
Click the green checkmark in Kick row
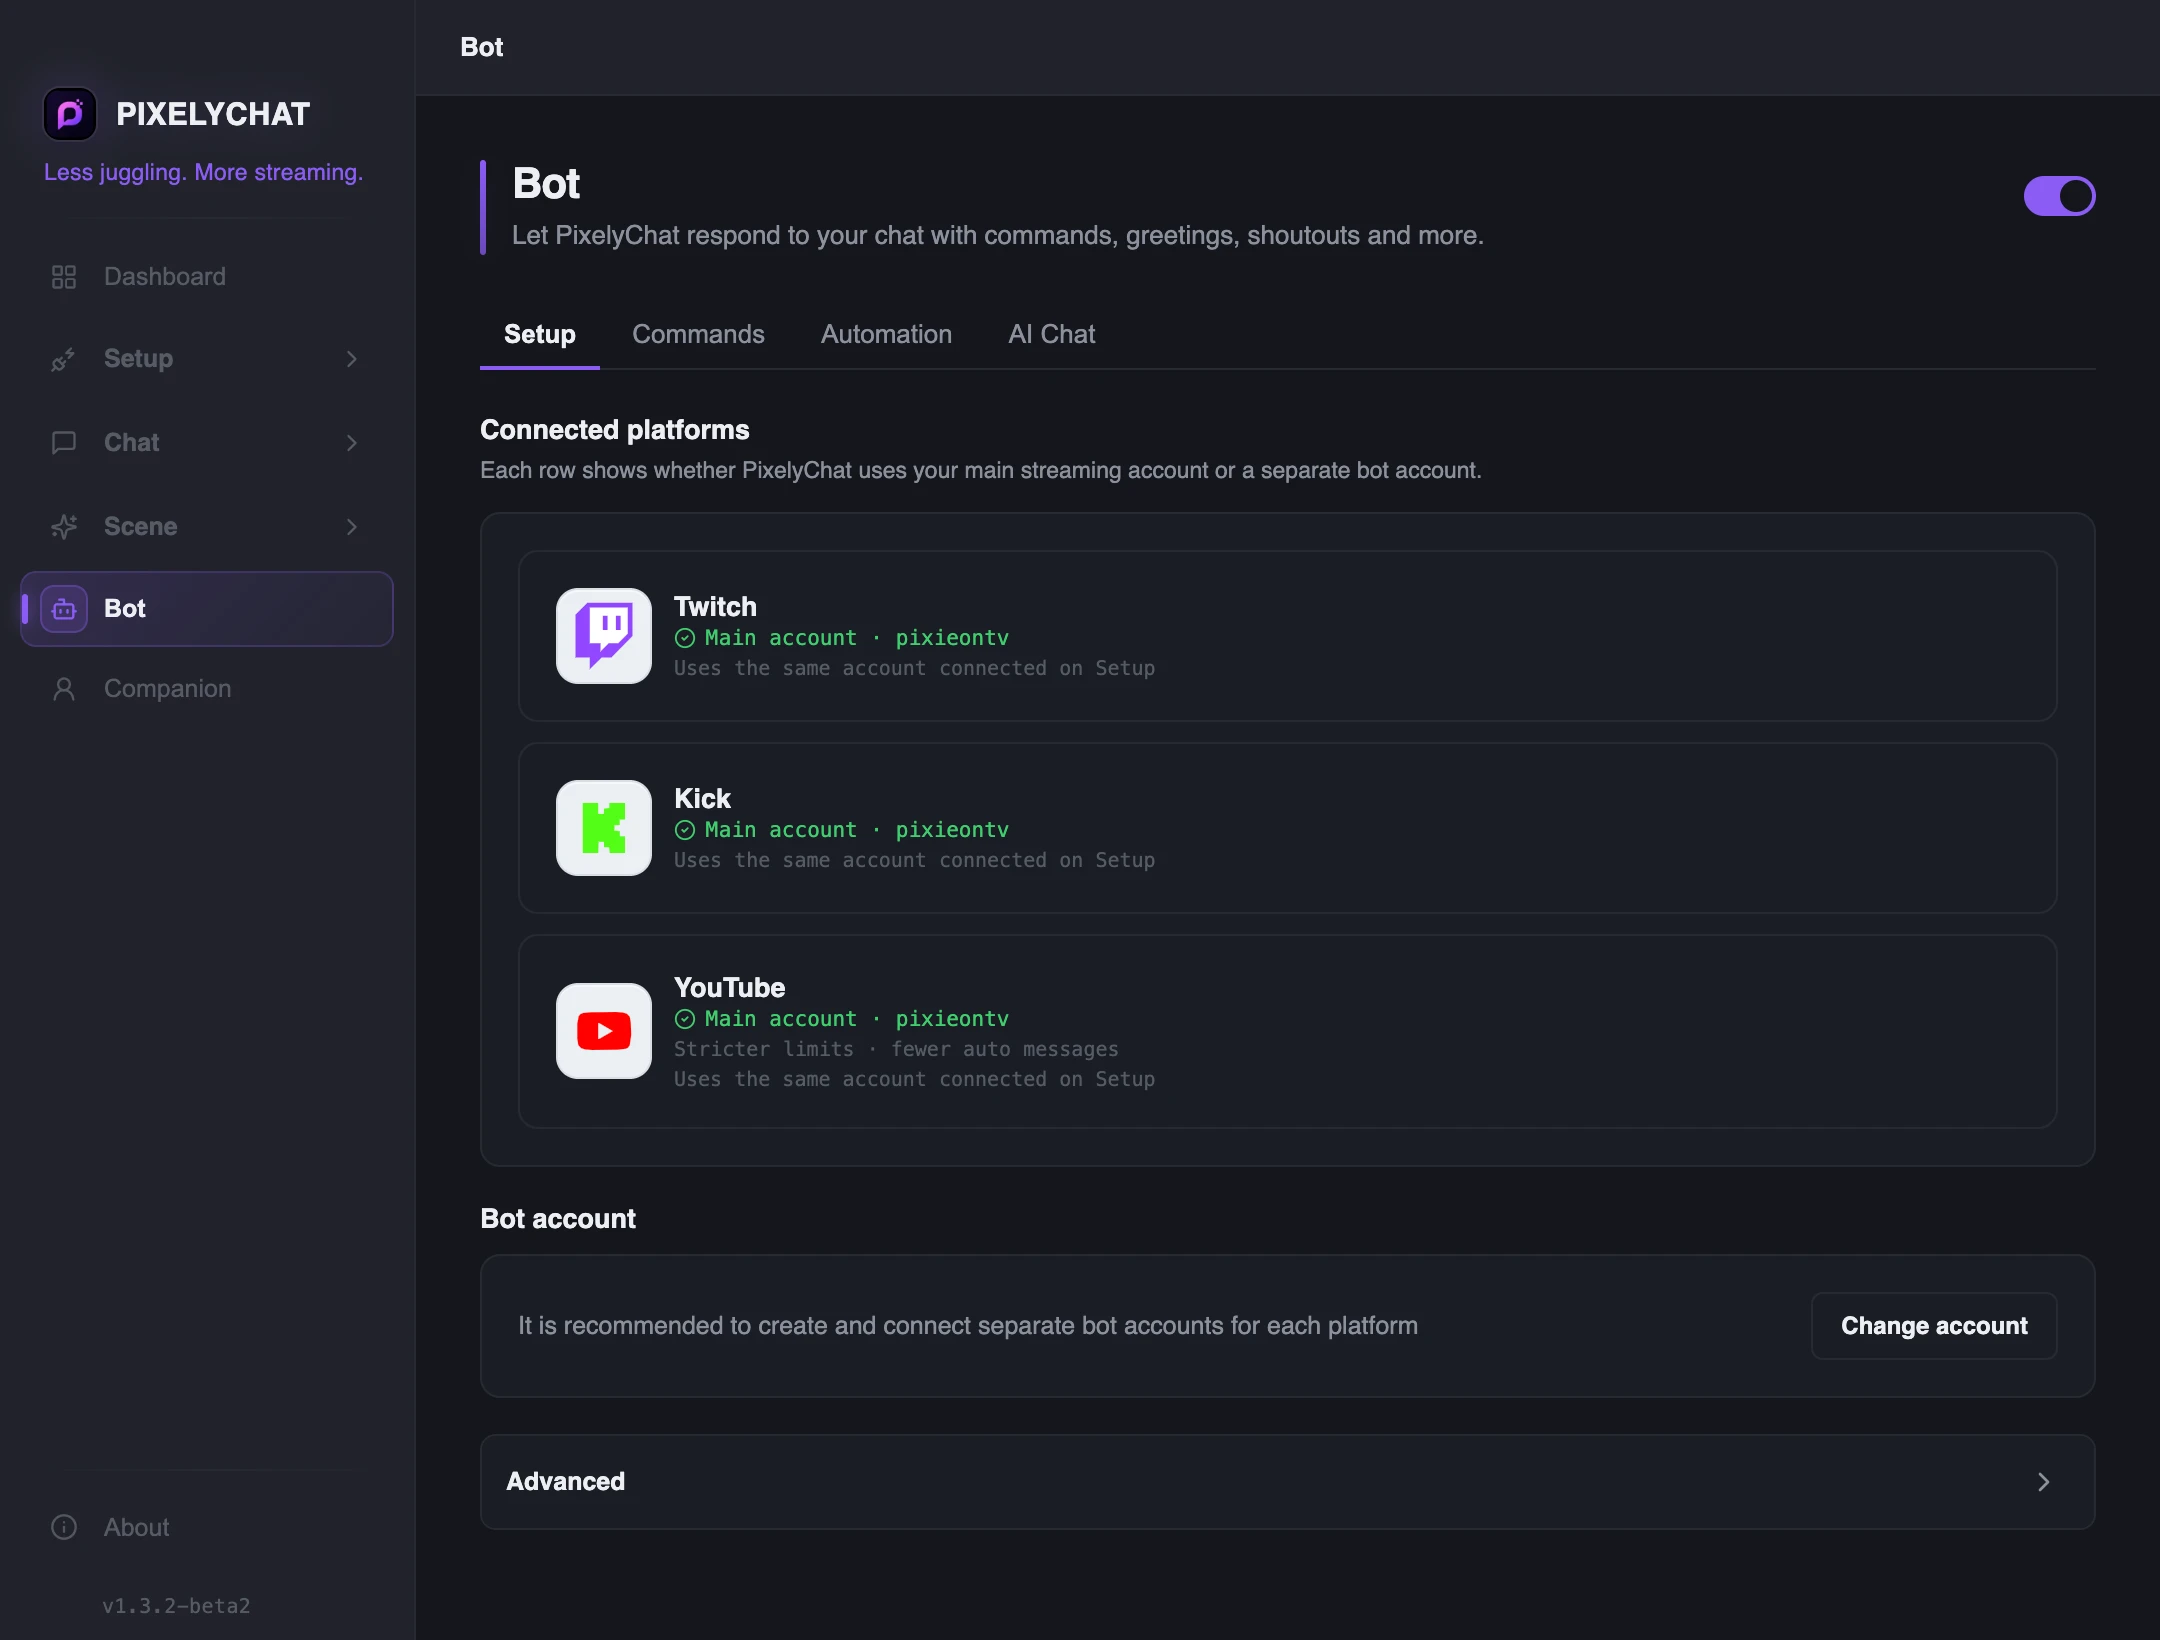pyautogui.click(x=685, y=830)
